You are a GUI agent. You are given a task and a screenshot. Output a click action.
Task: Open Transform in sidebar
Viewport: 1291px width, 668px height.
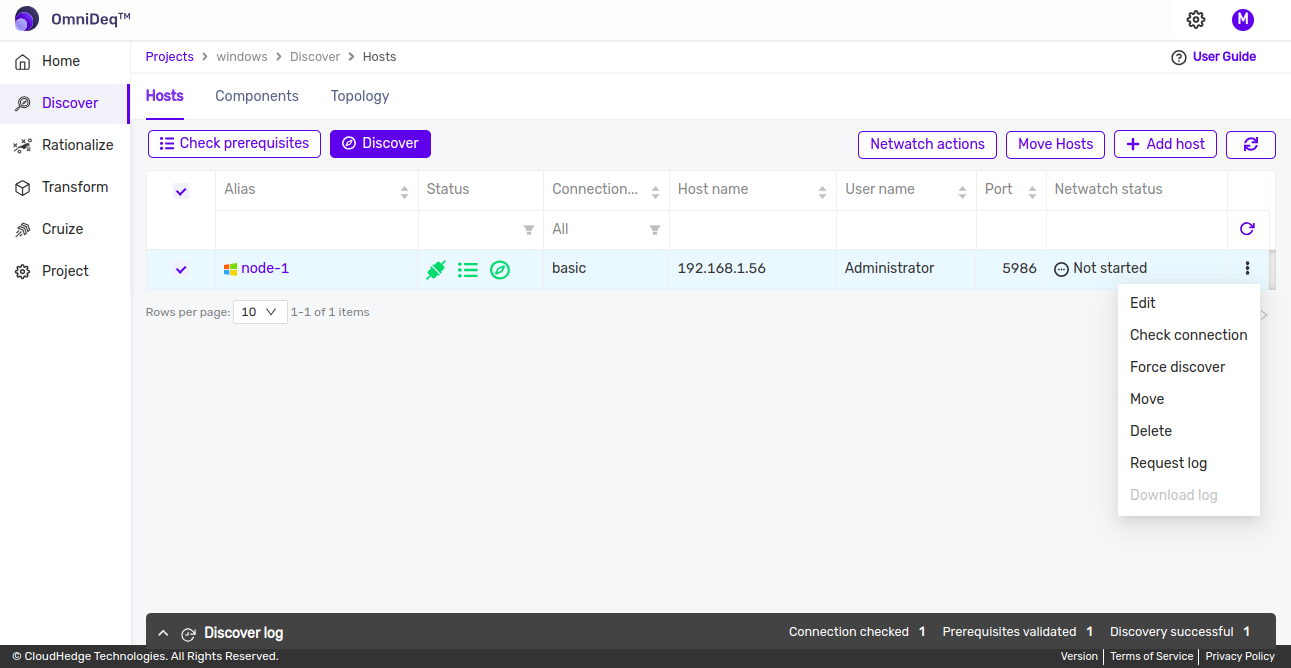(65, 187)
